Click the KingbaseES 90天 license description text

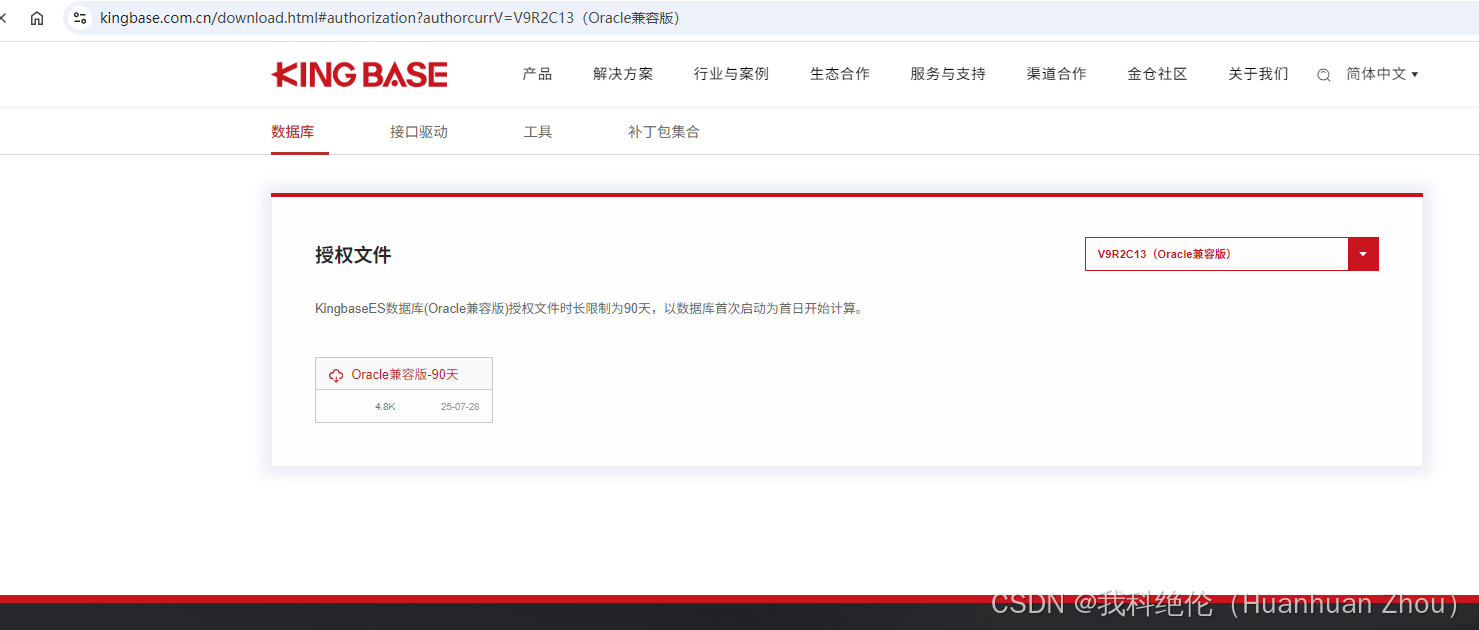pyautogui.click(x=589, y=309)
